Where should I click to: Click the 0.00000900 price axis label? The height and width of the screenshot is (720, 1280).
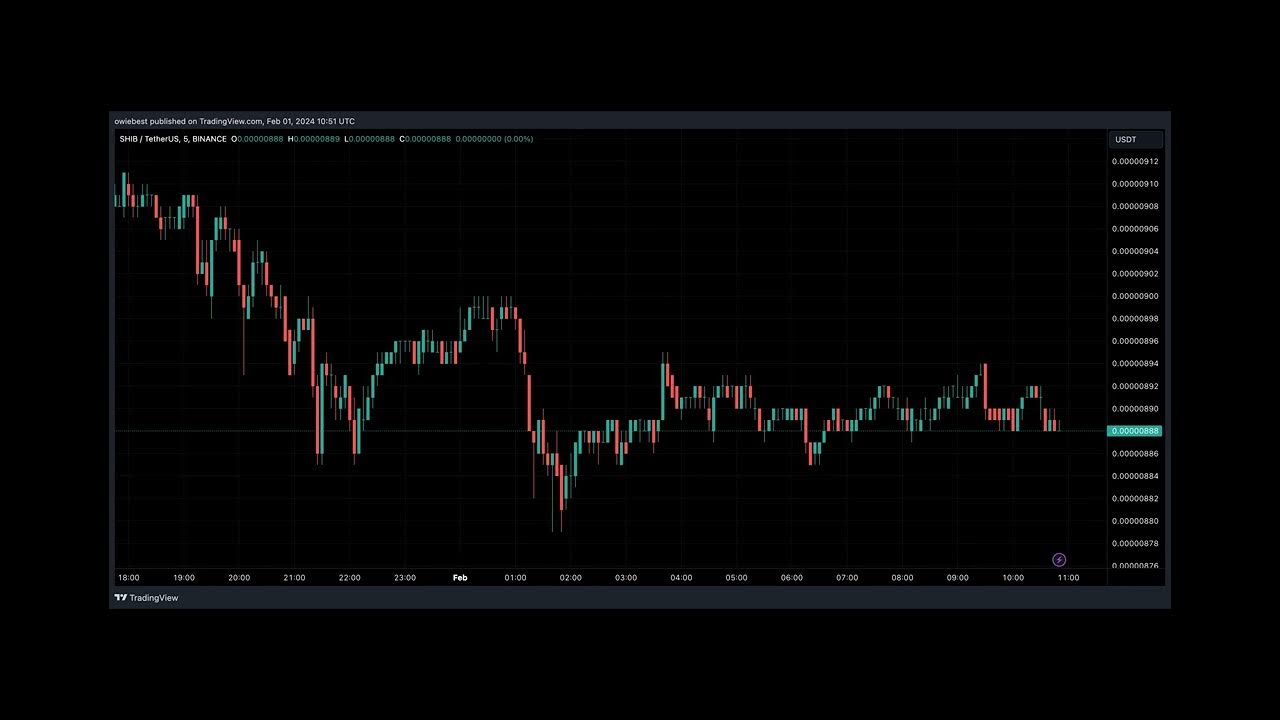pyautogui.click(x=1135, y=296)
